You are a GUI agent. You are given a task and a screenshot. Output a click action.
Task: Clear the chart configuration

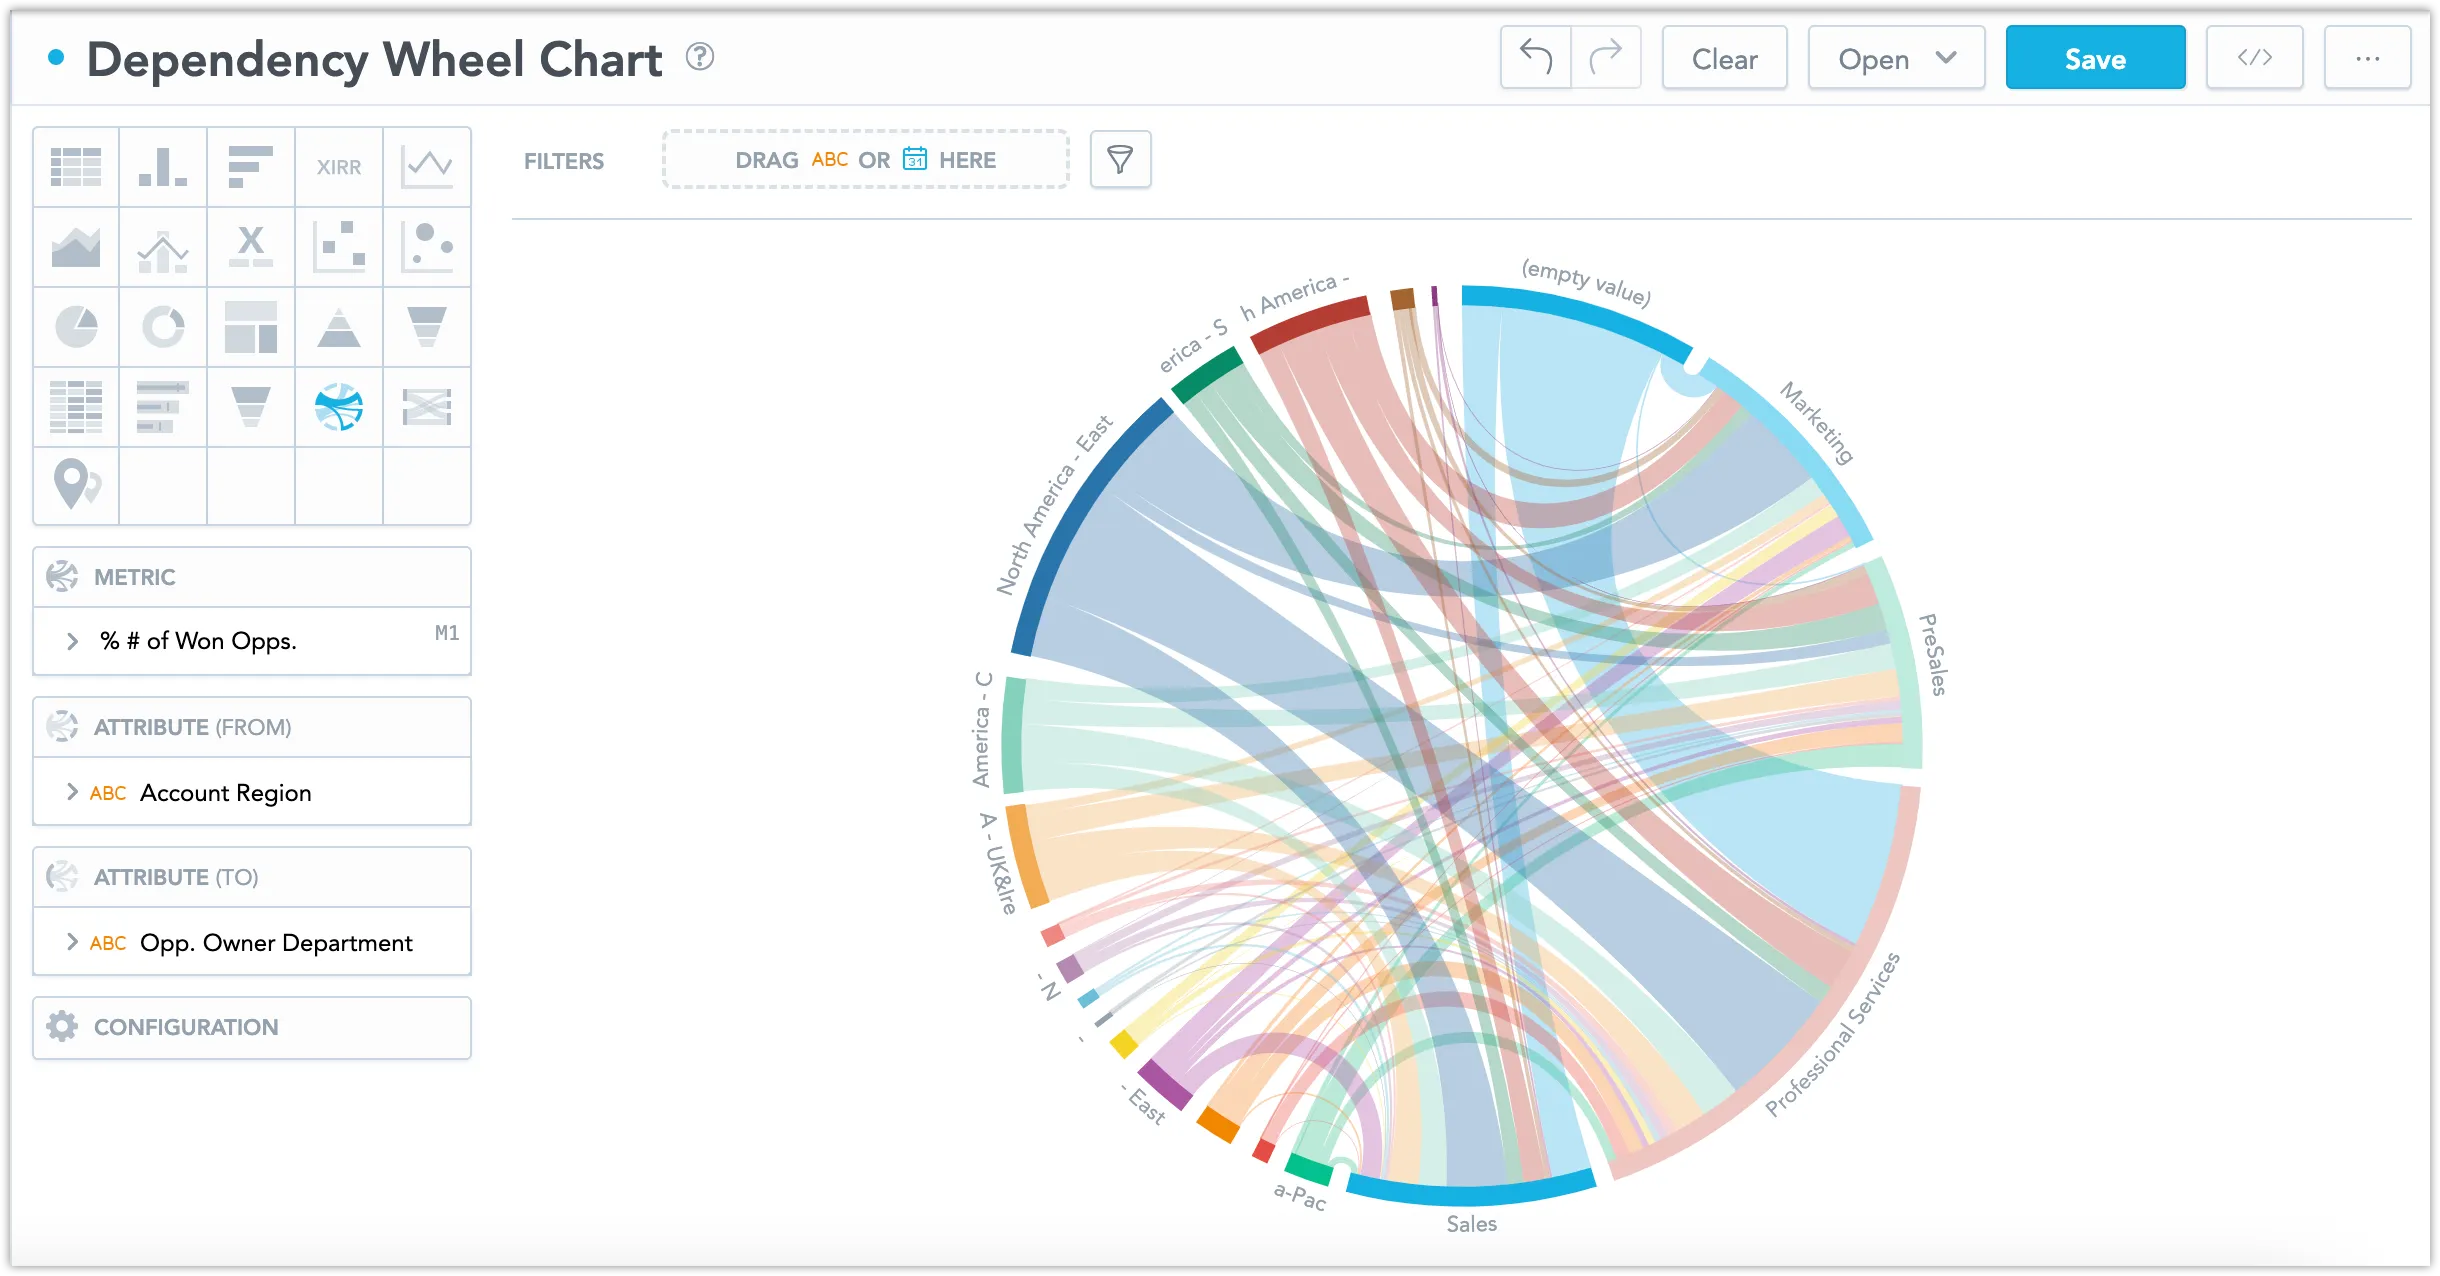click(1724, 58)
